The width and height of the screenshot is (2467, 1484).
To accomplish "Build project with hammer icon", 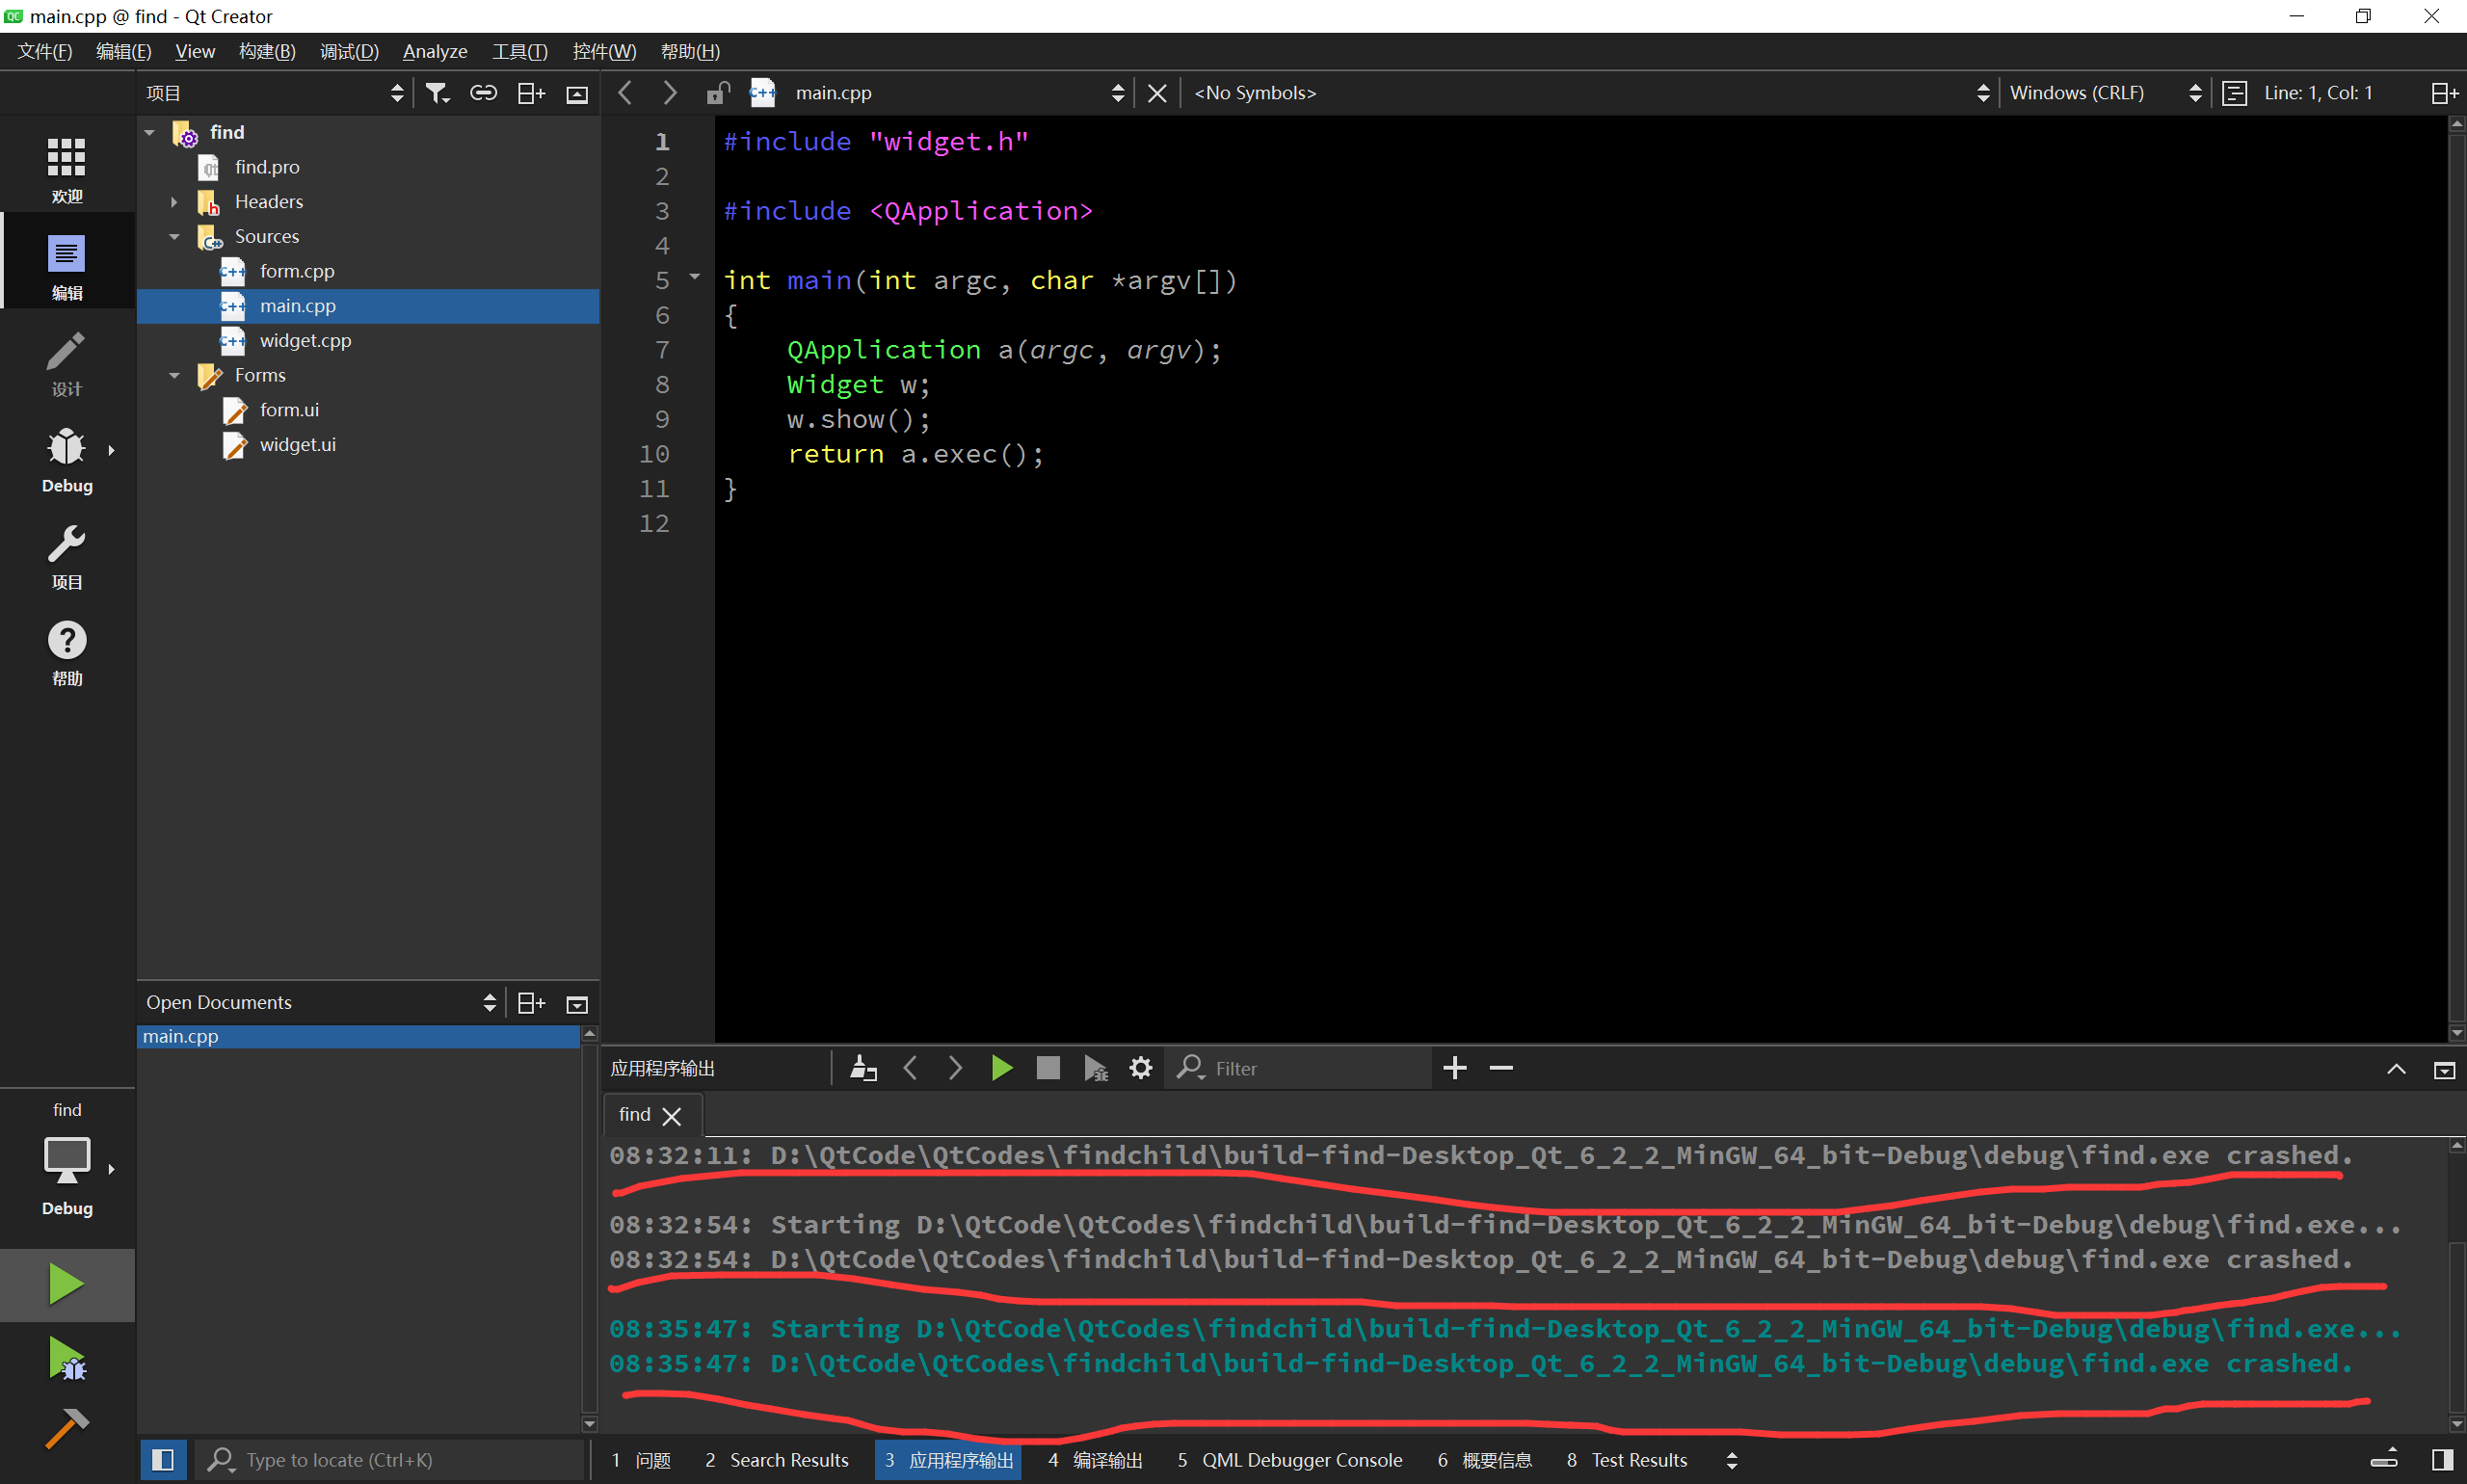I will (x=66, y=1429).
